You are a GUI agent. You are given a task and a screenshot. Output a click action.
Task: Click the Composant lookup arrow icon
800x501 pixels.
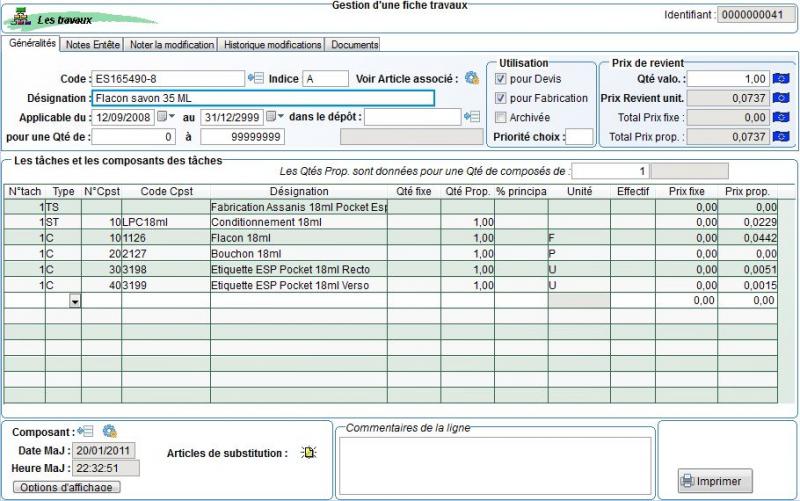tap(85, 432)
